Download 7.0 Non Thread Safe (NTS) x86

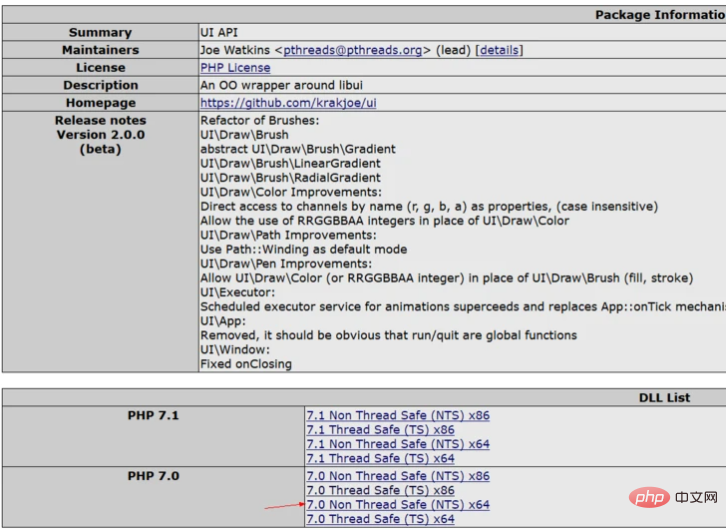[x=398, y=477]
